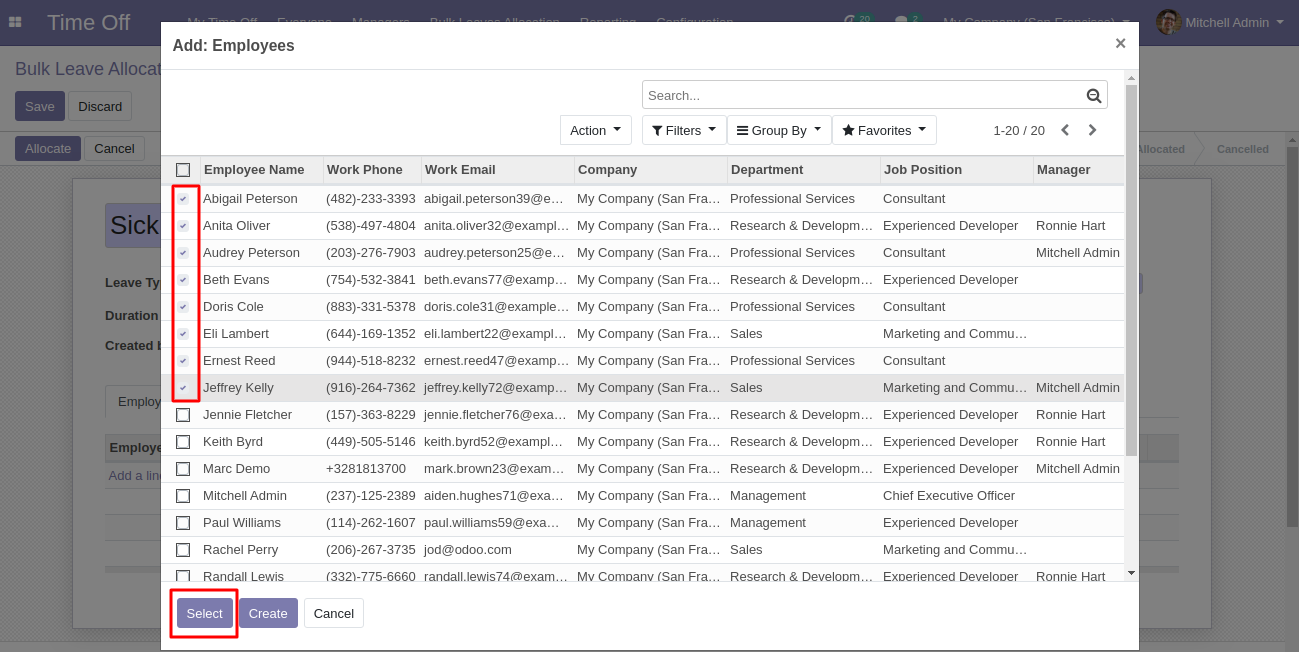
Task: Check Mitchell Admin's row checkbox
Action: pos(183,496)
